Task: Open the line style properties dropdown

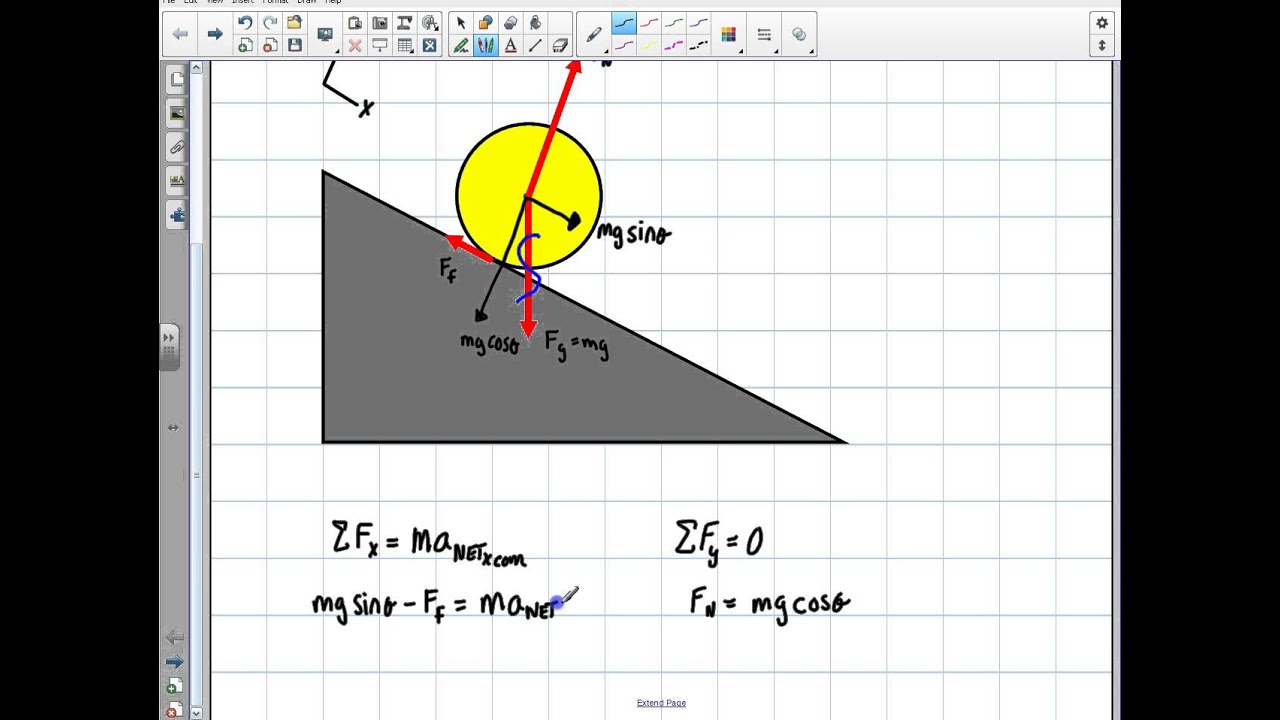Action: 765,35
